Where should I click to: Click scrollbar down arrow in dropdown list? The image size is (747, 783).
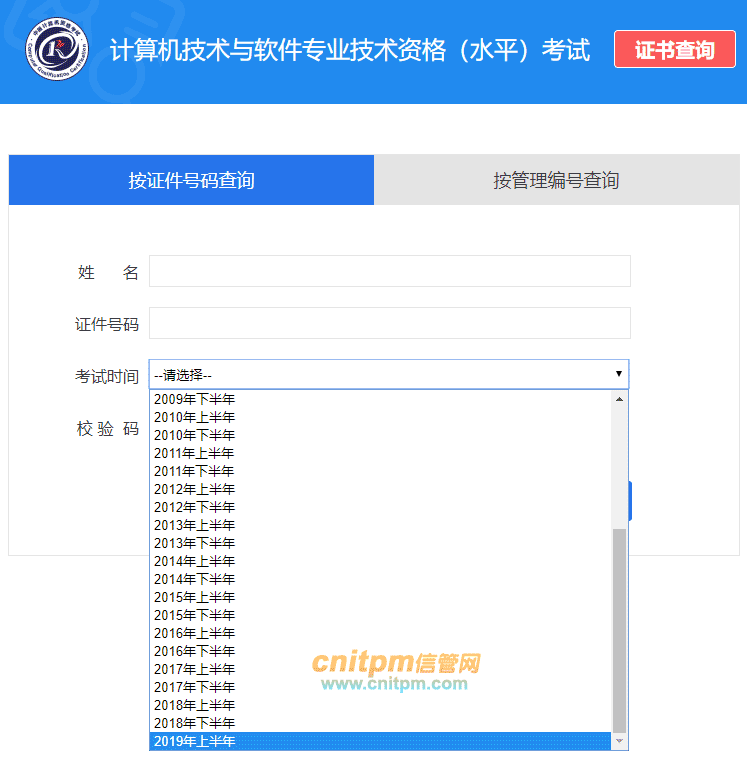(x=620, y=741)
